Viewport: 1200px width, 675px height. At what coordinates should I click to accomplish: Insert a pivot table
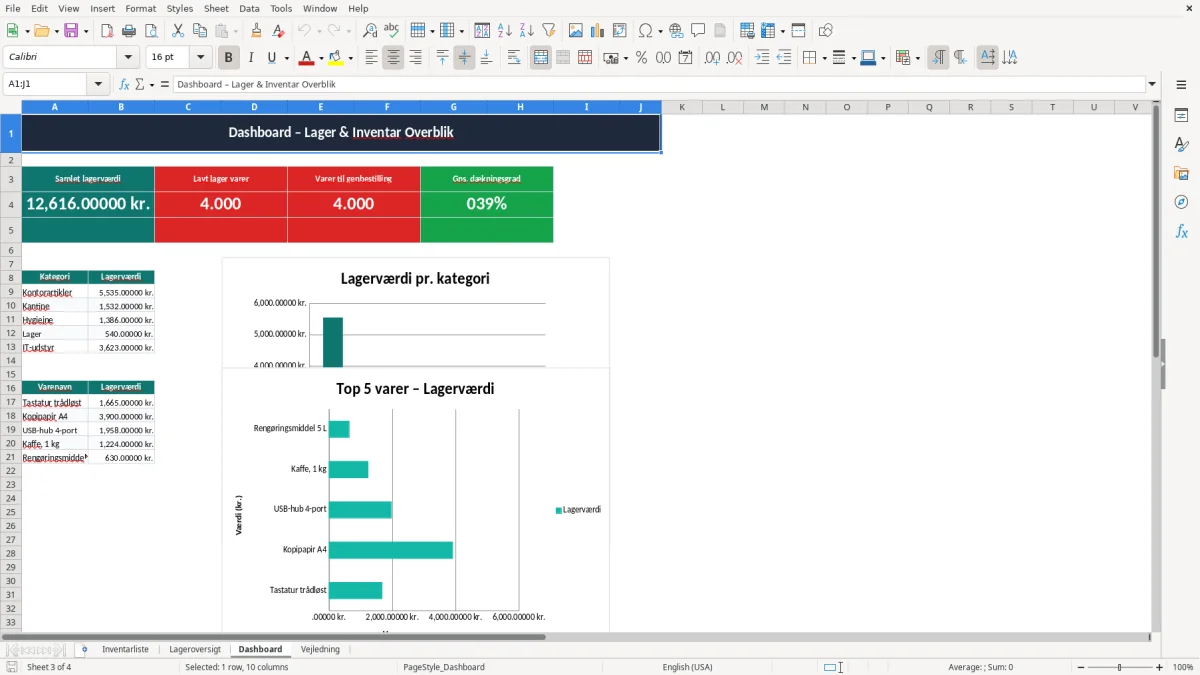point(620,31)
